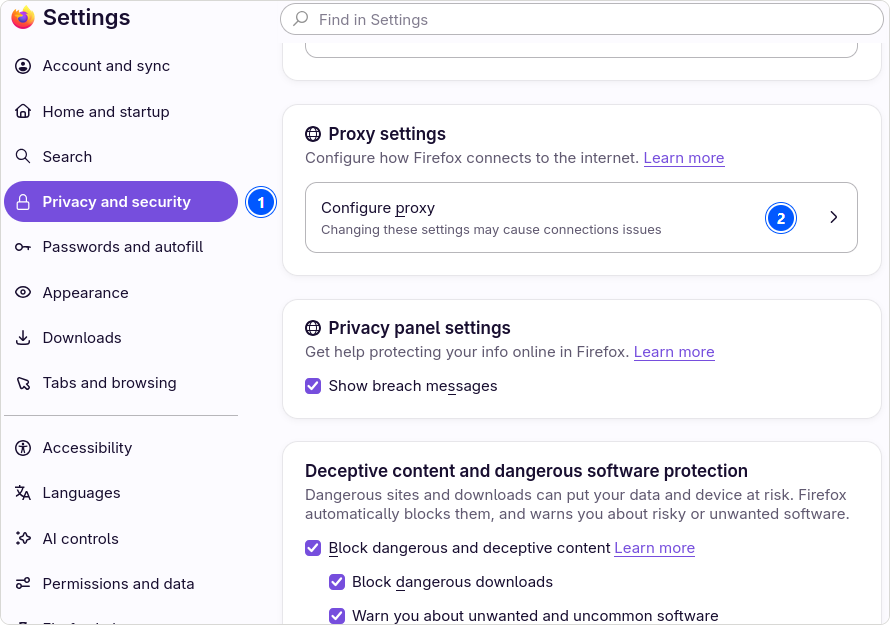Open the Account and sync section
The width and height of the screenshot is (890, 625).
[120, 66]
